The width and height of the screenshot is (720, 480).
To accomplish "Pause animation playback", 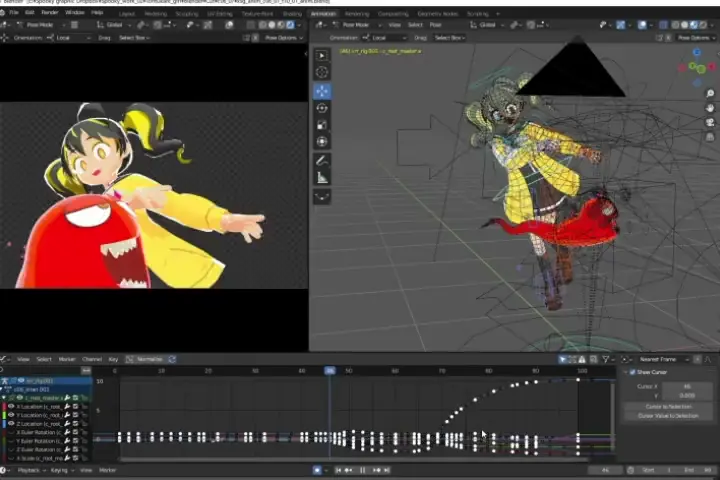I will (363, 470).
